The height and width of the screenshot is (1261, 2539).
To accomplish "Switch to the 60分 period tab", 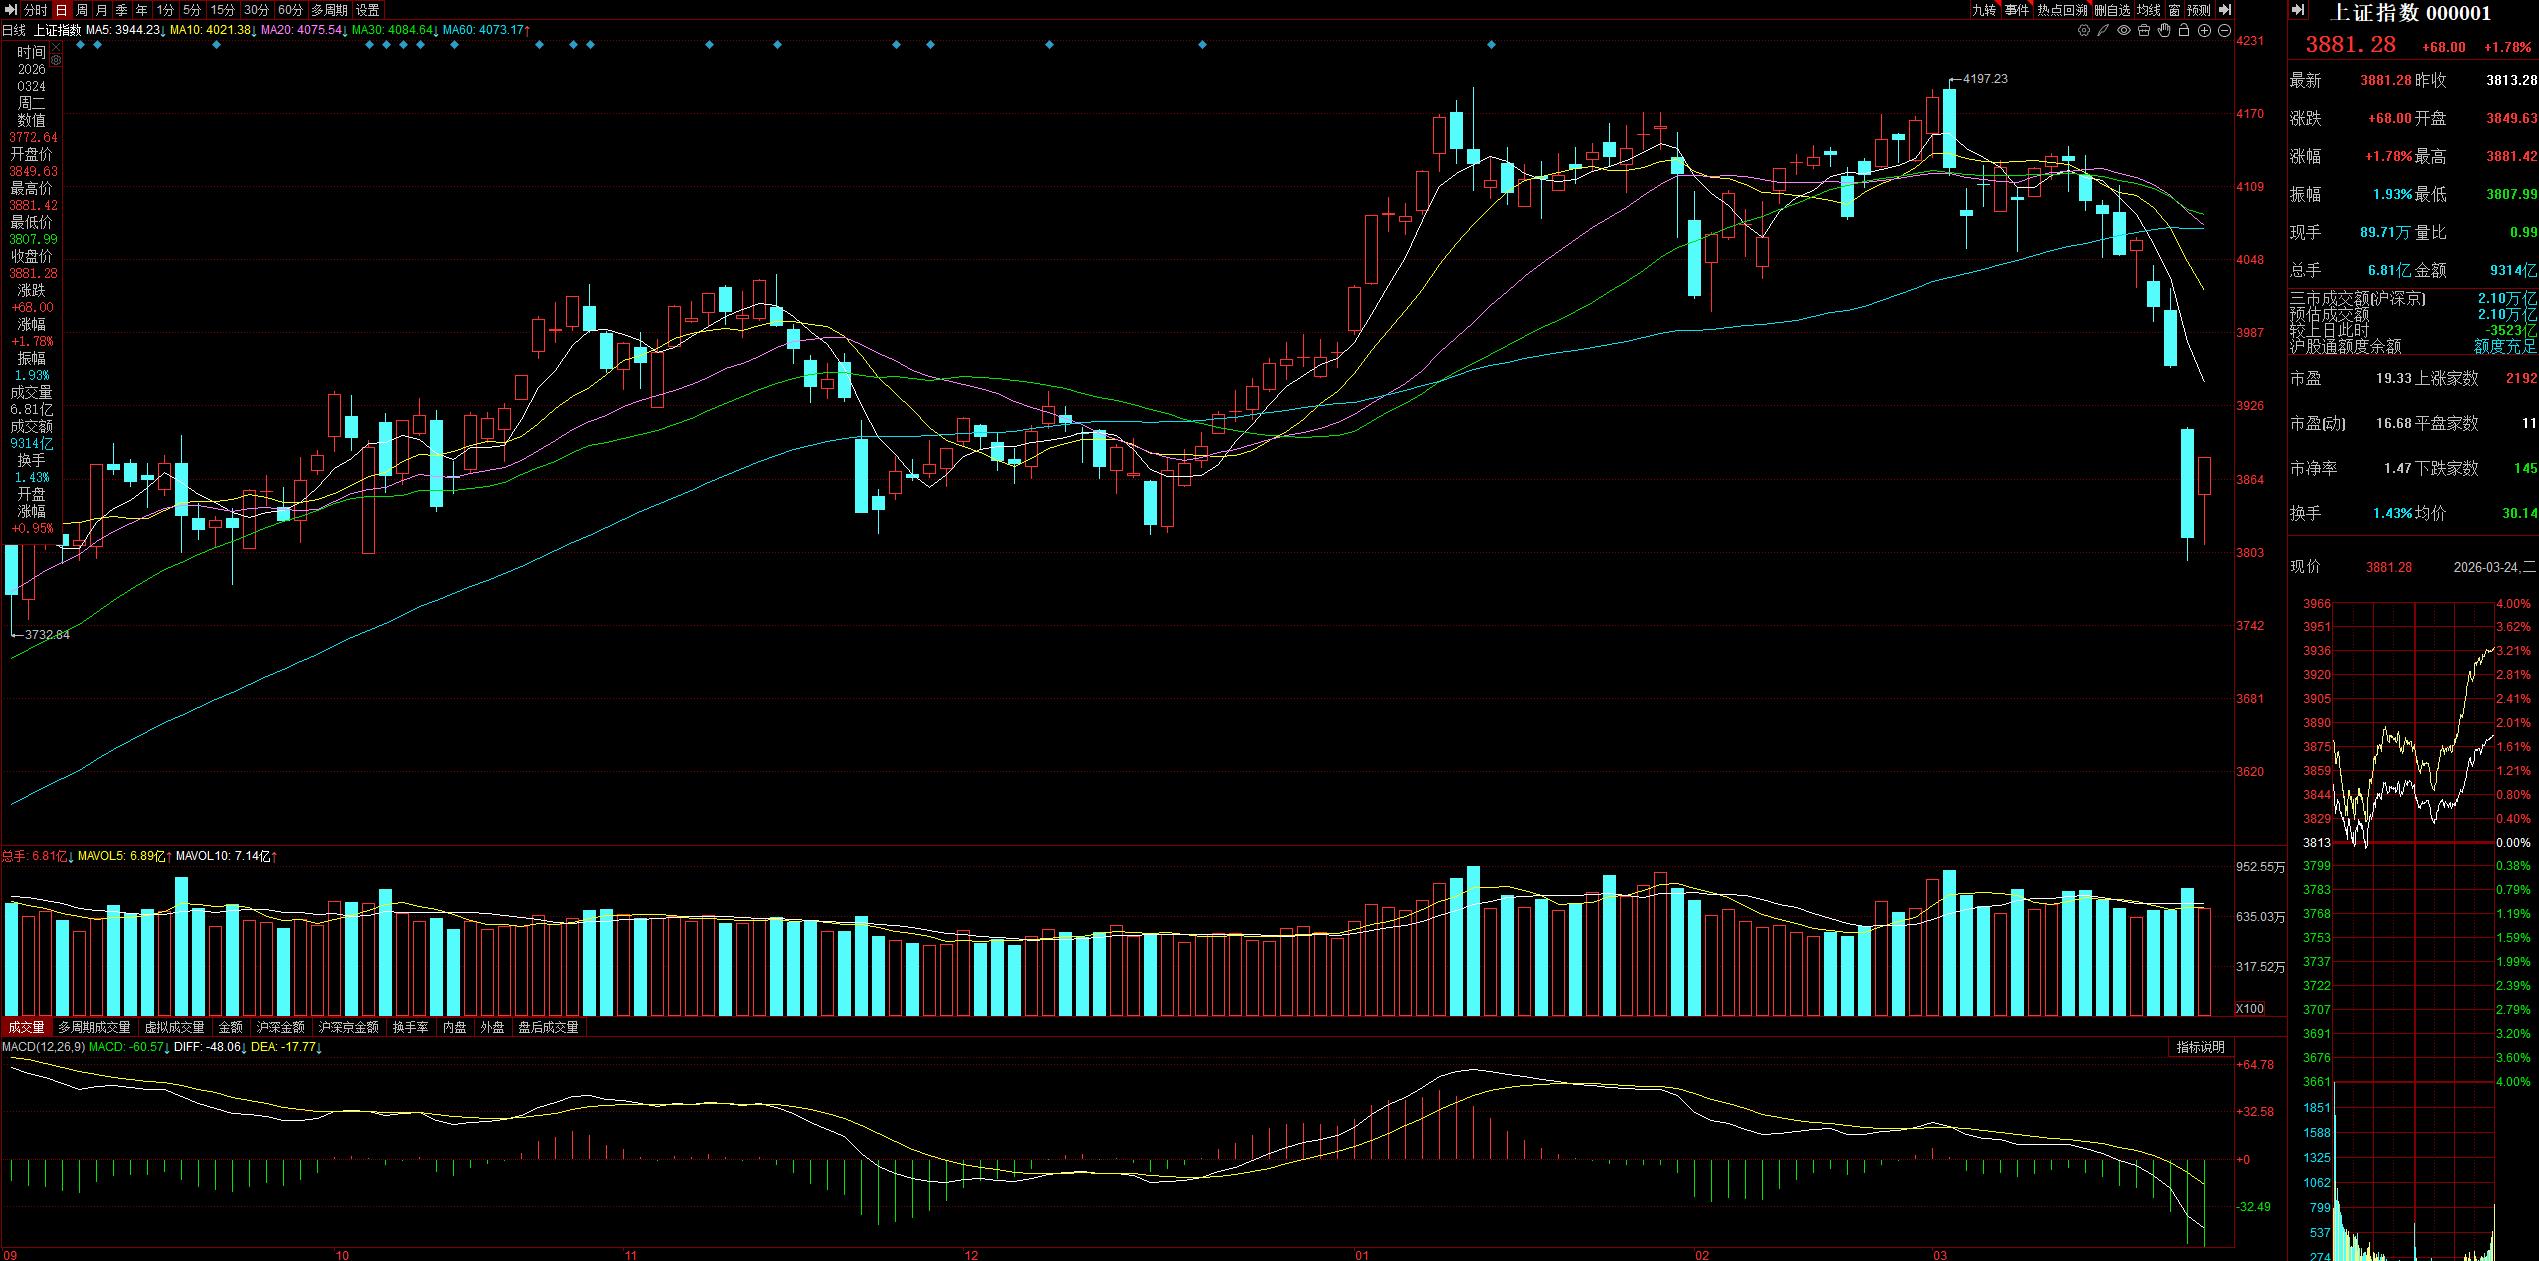I will 290,10.
